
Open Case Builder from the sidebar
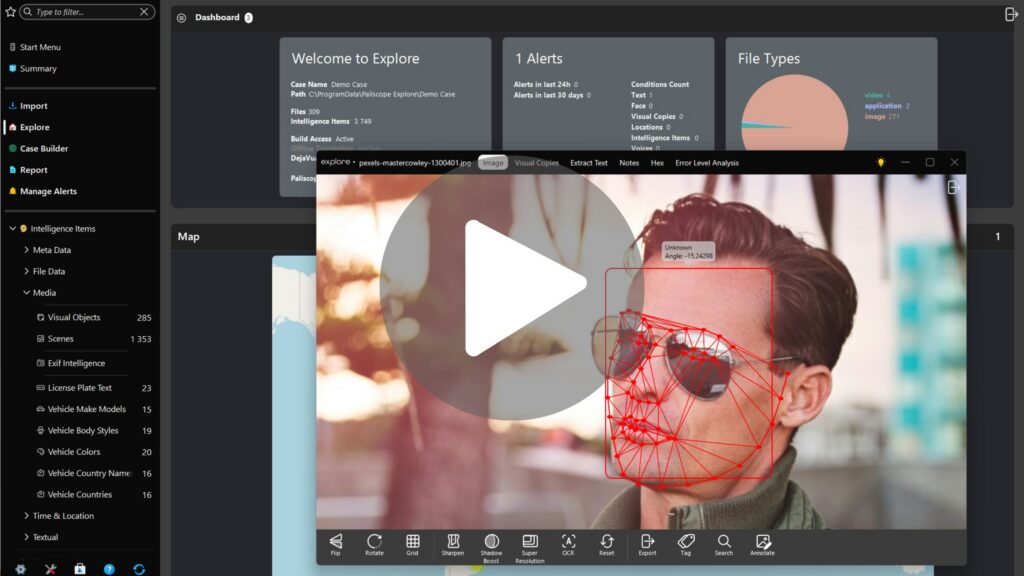(44, 149)
